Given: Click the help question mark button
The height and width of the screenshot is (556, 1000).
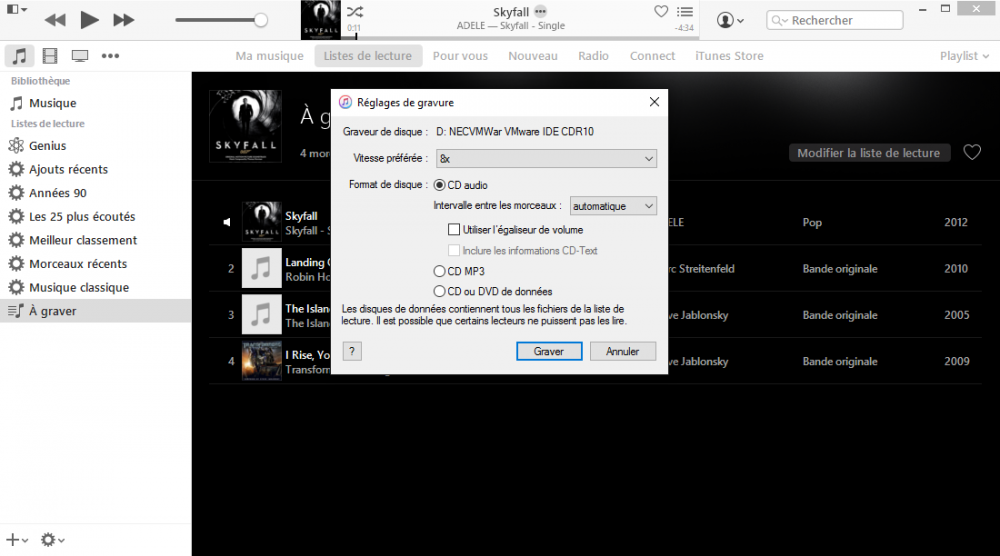Looking at the screenshot, I should (352, 351).
